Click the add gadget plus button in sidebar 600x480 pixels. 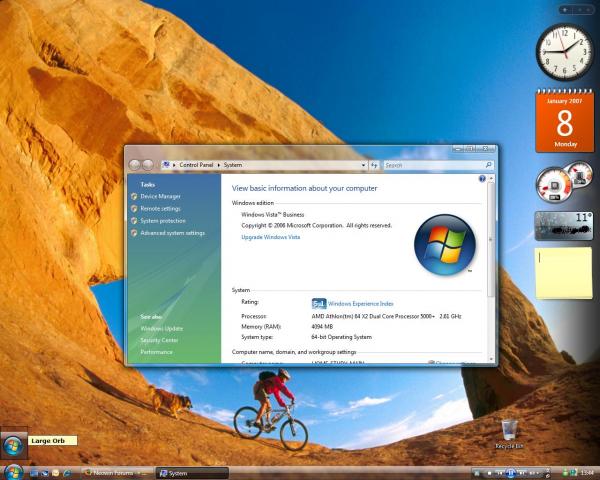565,10
